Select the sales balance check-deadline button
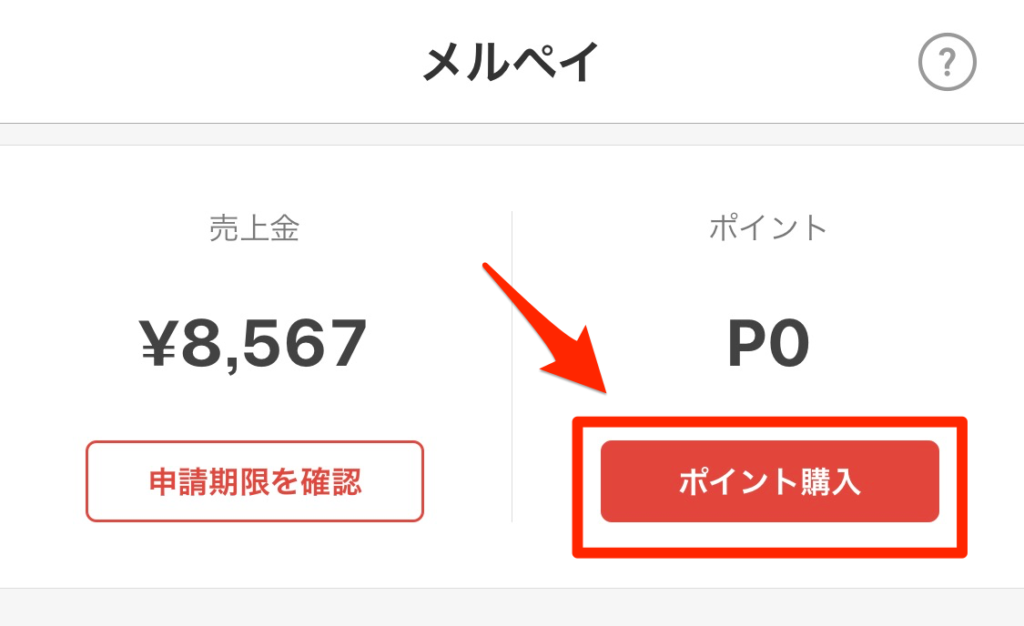 pos(254,482)
